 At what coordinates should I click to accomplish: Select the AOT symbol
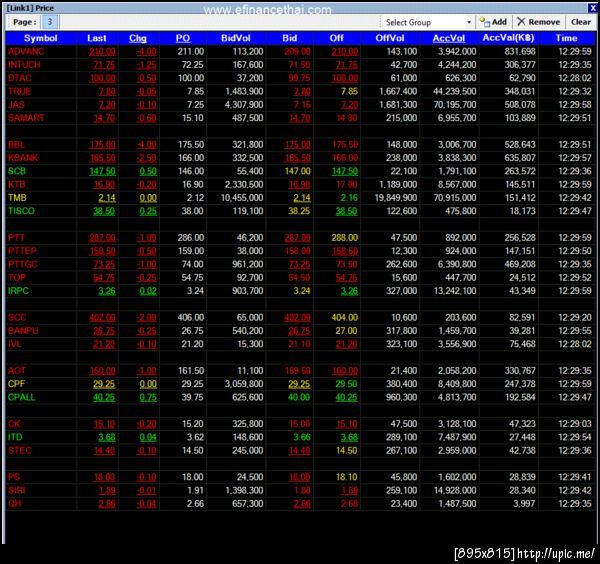[x=16, y=370]
